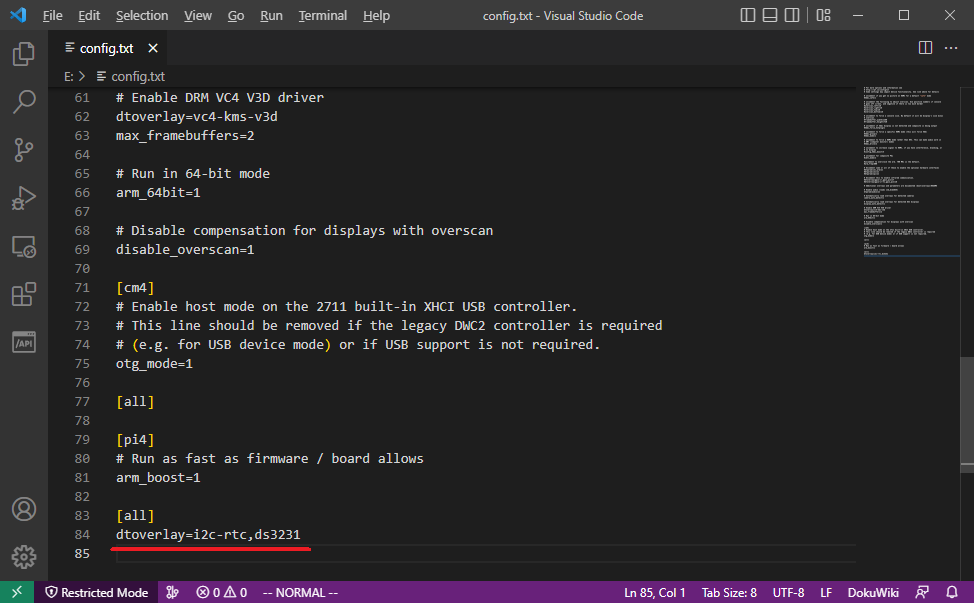Open the API sidebar icon

tap(24, 343)
